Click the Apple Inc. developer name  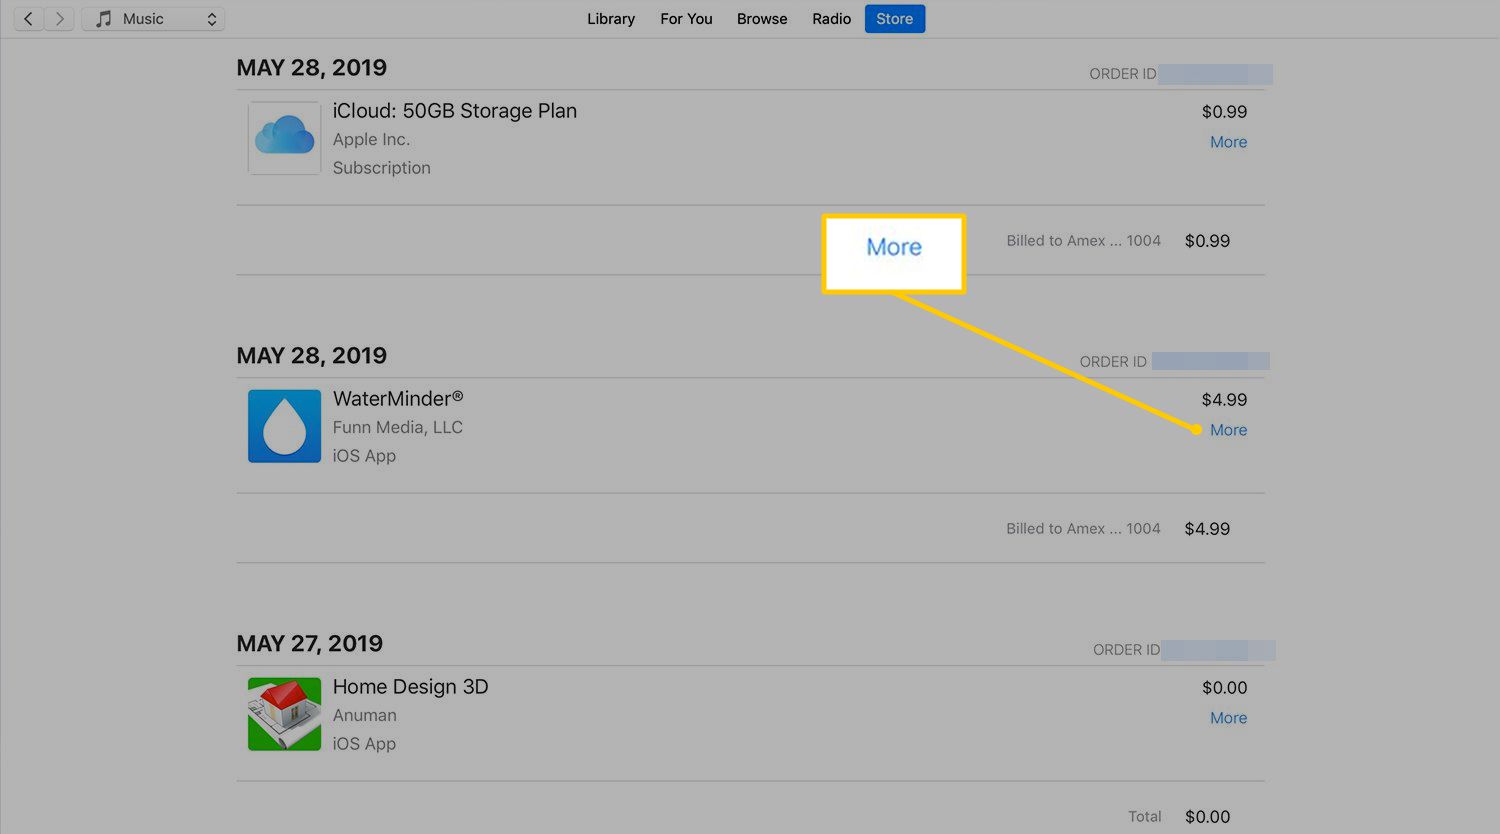[x=371, y=140]
